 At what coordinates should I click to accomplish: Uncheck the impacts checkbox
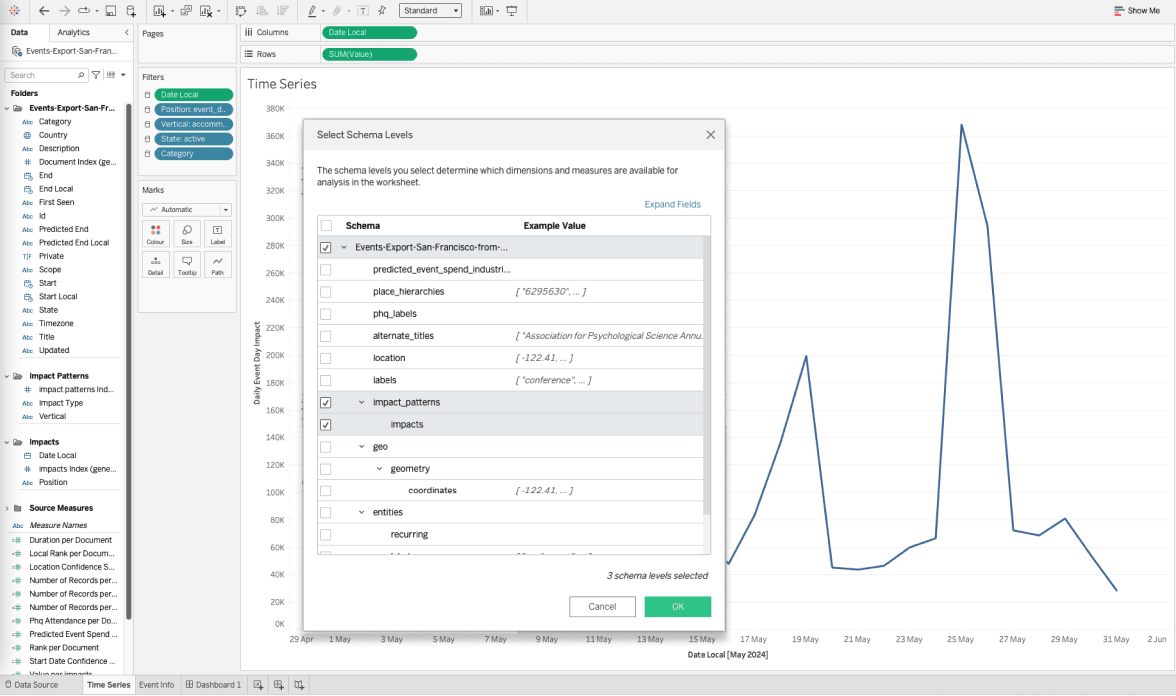326,424
